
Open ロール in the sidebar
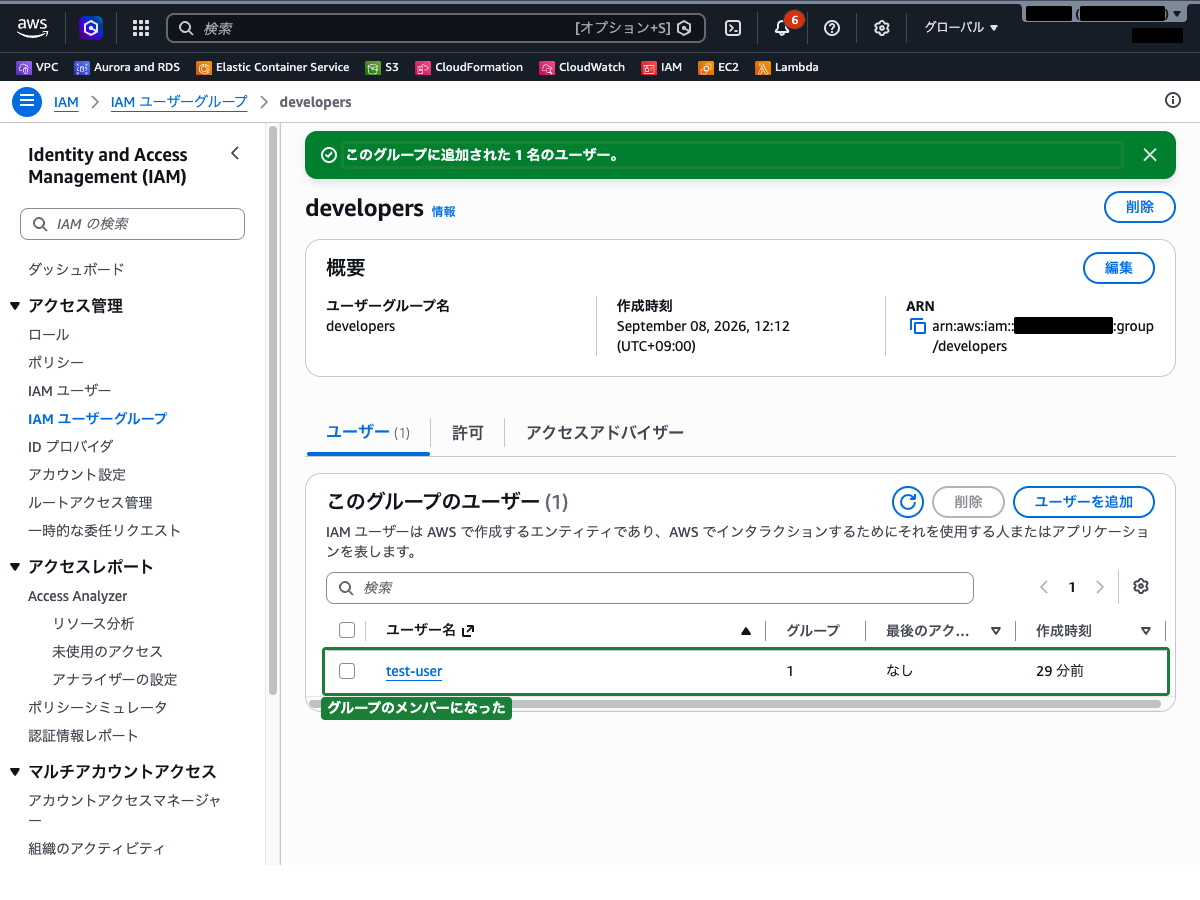tap(49, 334)
